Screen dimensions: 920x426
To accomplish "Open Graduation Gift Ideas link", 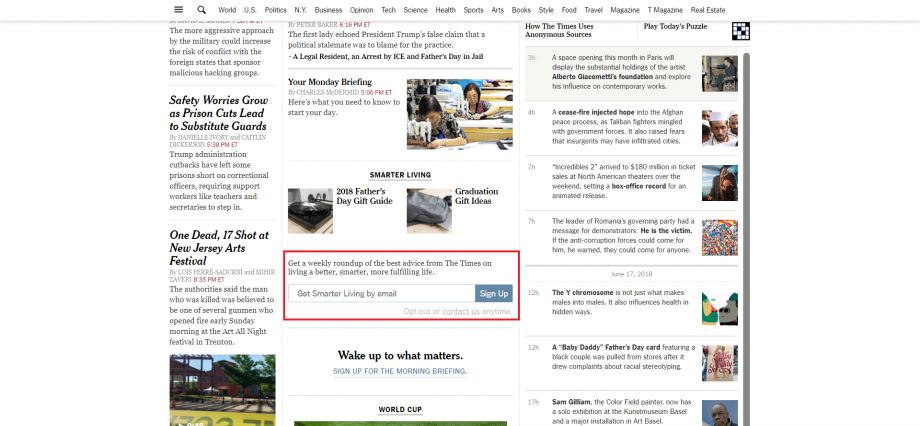I will pos(476,196).
